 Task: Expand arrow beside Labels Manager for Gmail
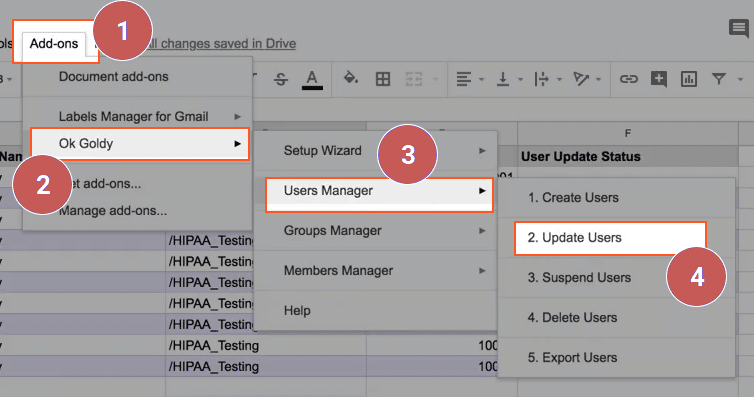click(237, 117)
